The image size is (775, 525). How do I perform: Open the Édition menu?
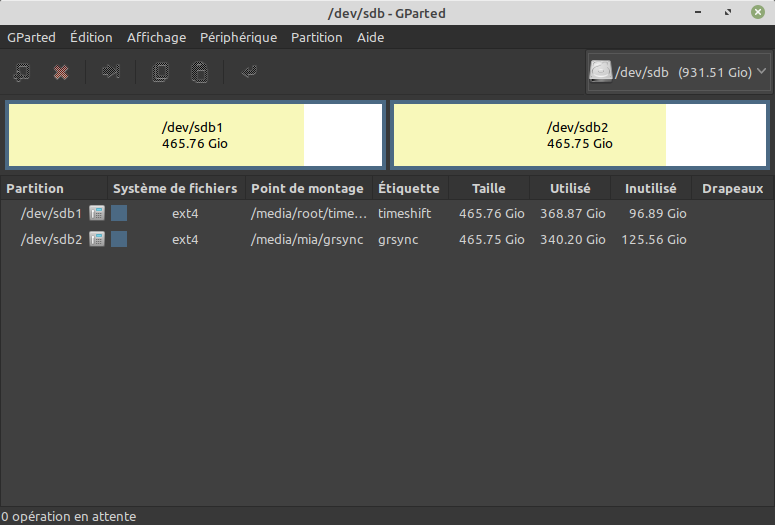pos(91,38)
